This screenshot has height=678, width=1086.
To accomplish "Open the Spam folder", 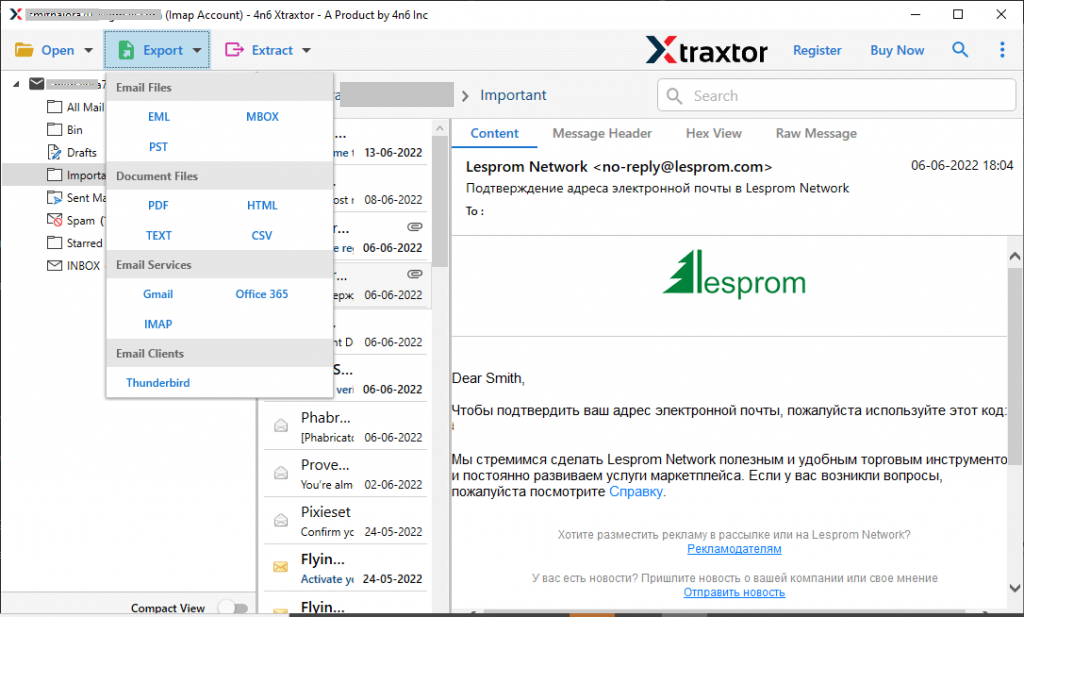I will click(x=76, y=220).
